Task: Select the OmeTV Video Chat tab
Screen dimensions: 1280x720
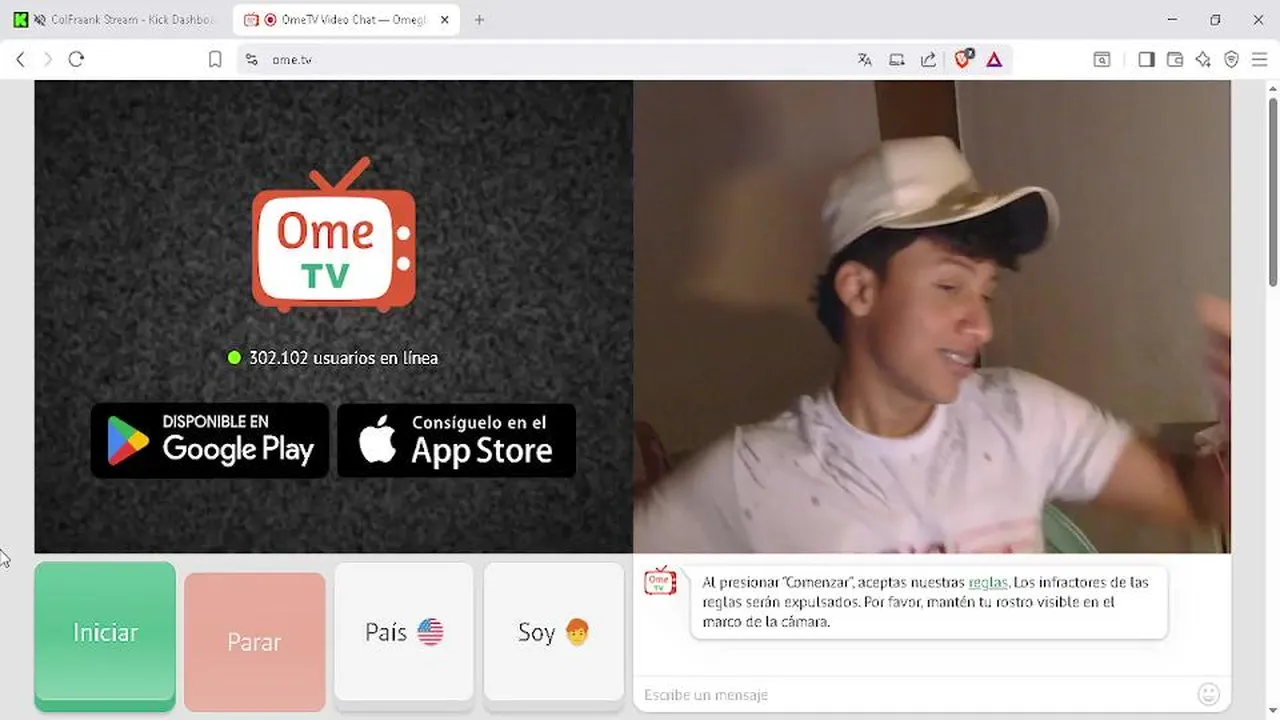Action: [345, 20]
